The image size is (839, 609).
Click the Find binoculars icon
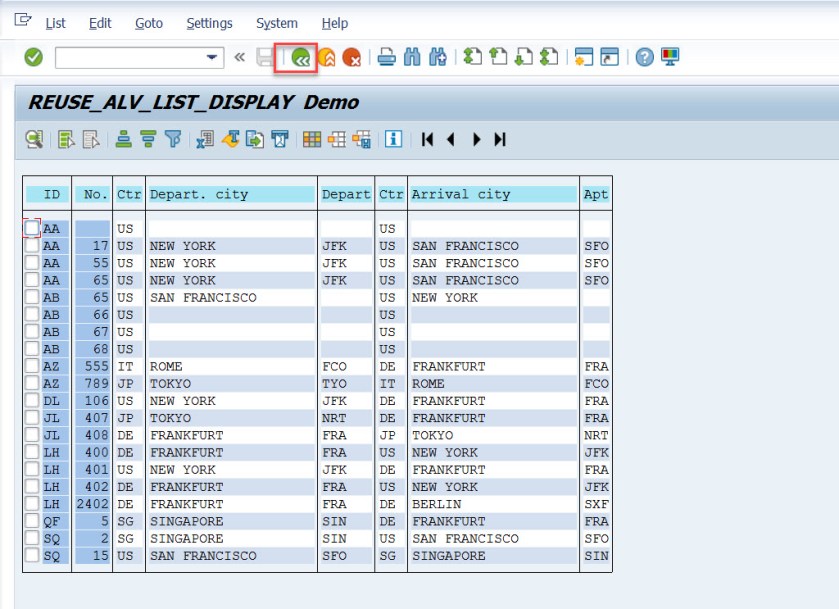coord(412,57)
